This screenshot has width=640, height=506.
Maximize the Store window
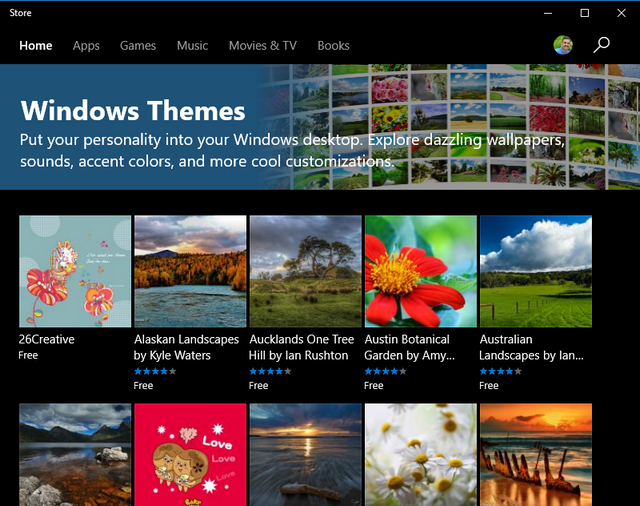pyautogui.click(x=584, y=13)
